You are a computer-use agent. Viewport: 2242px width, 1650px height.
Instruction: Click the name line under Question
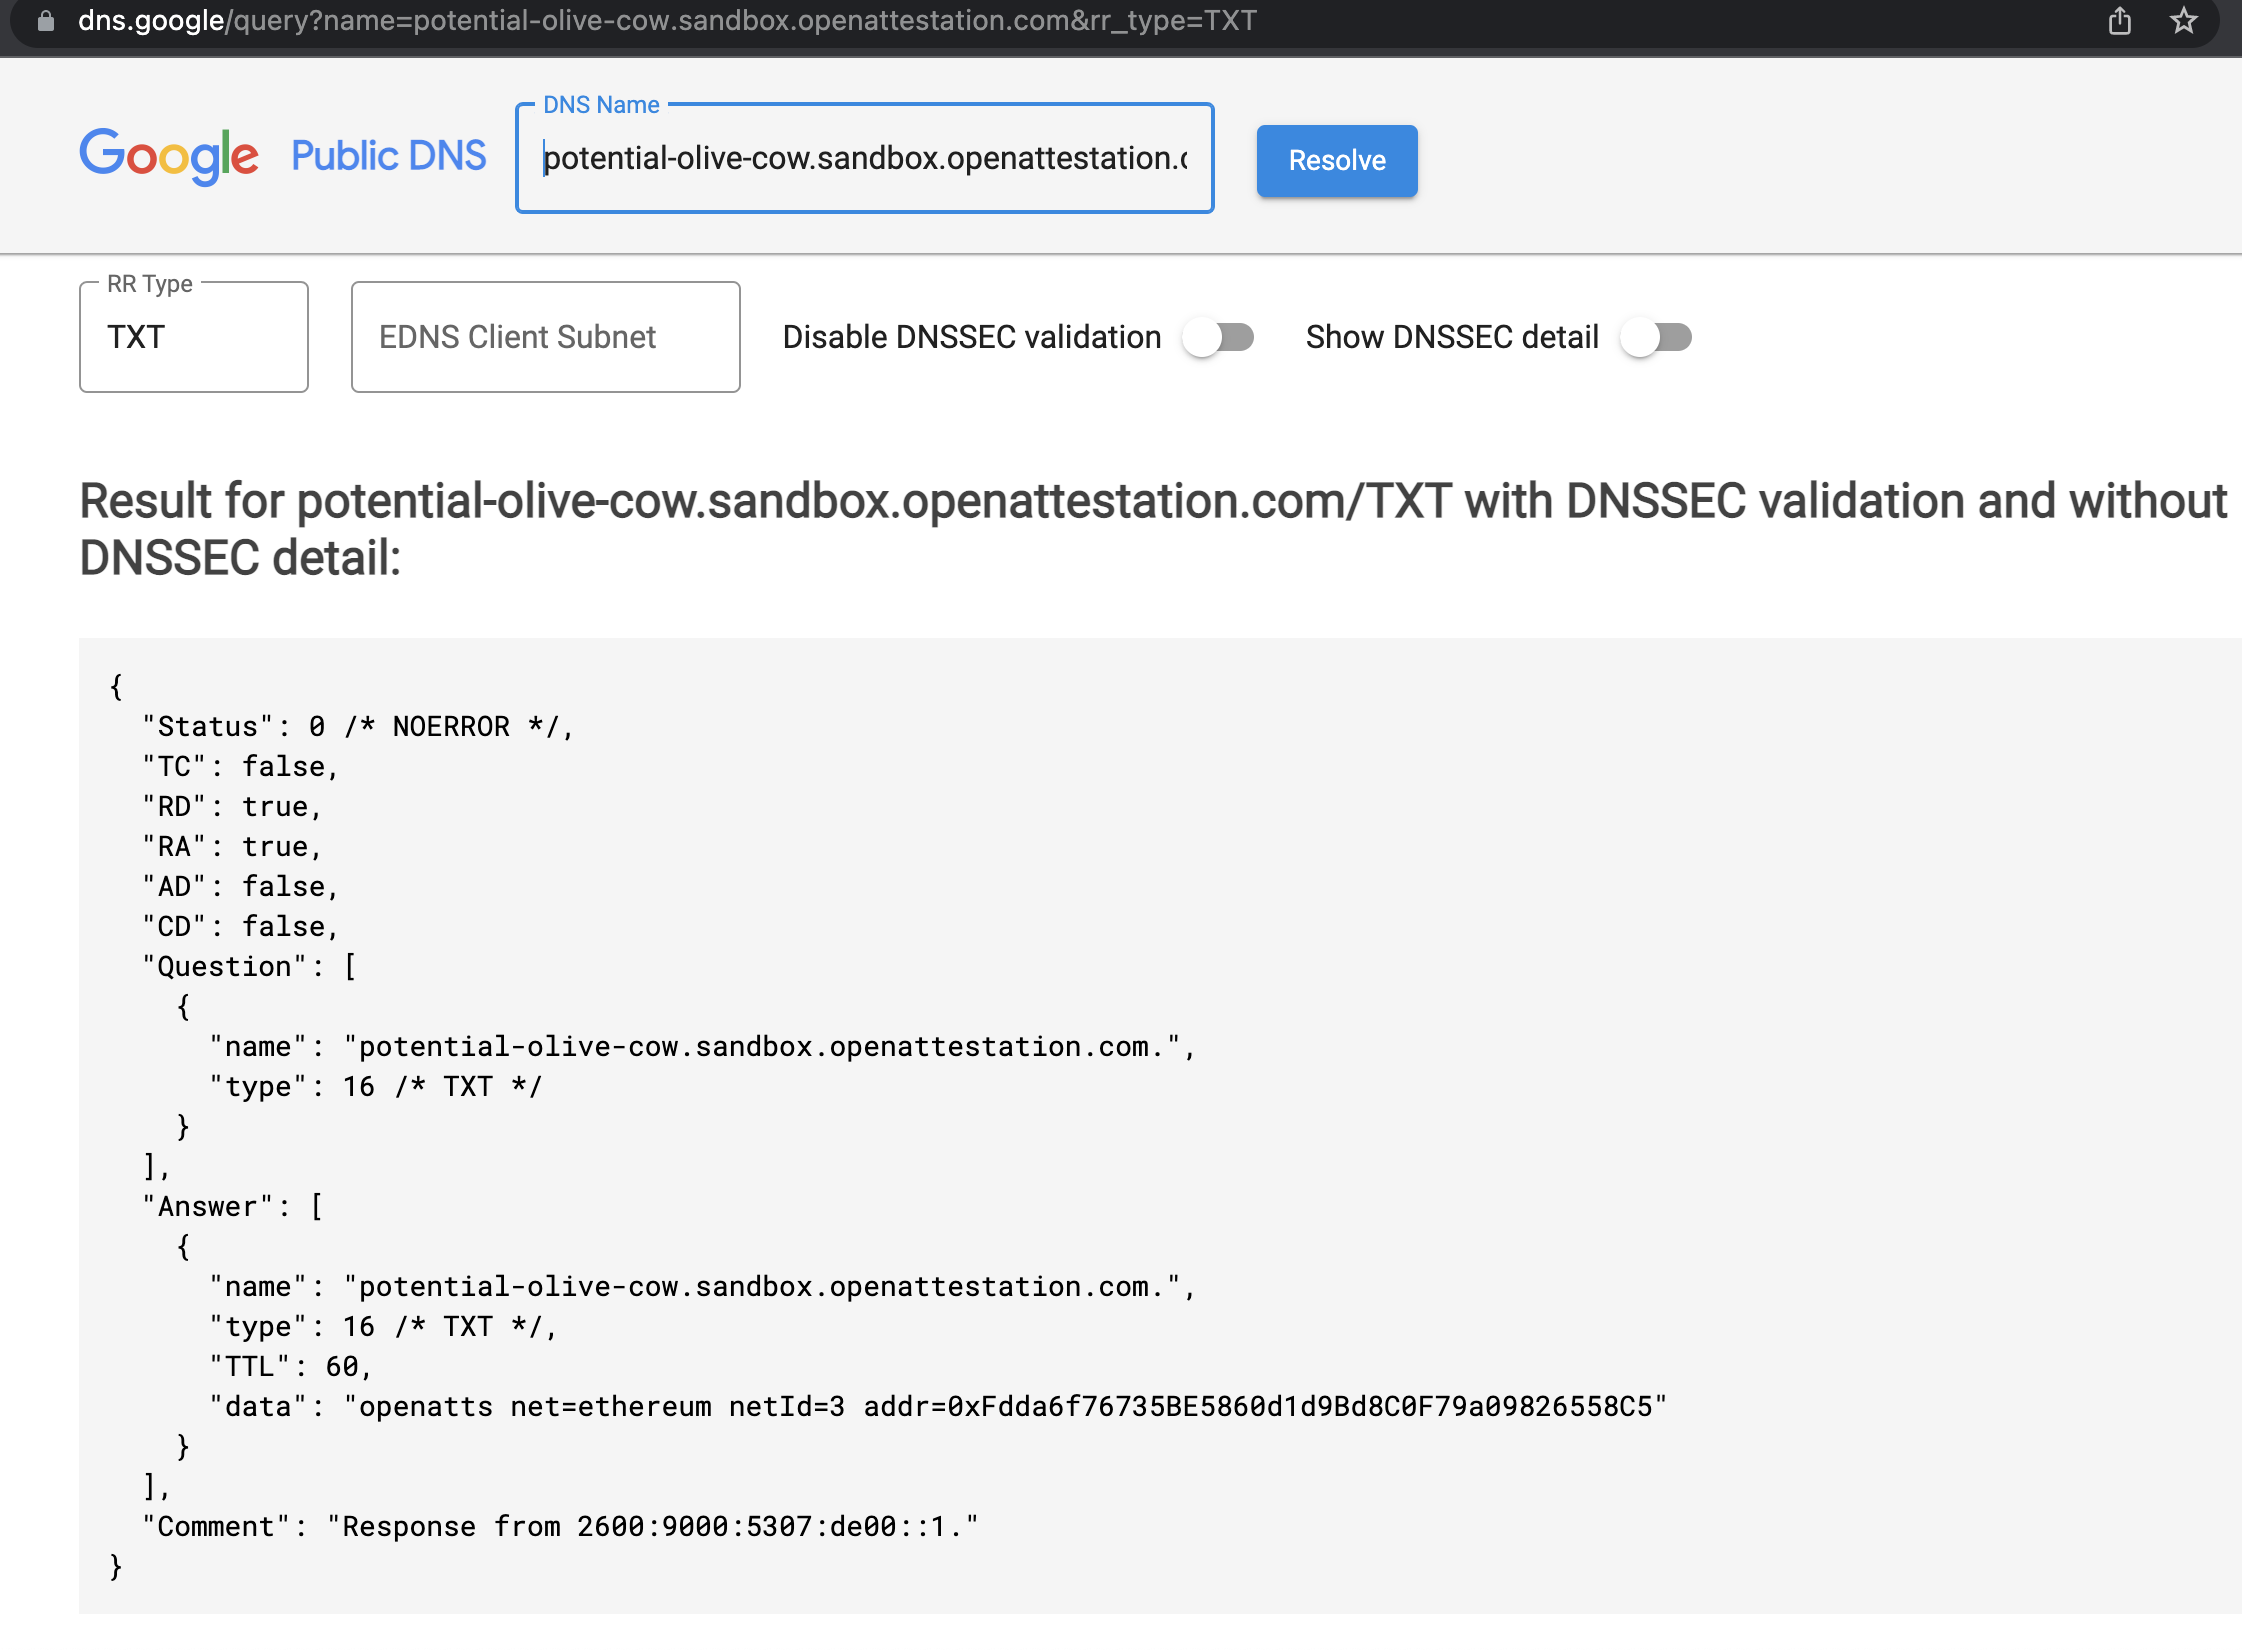702,1047
